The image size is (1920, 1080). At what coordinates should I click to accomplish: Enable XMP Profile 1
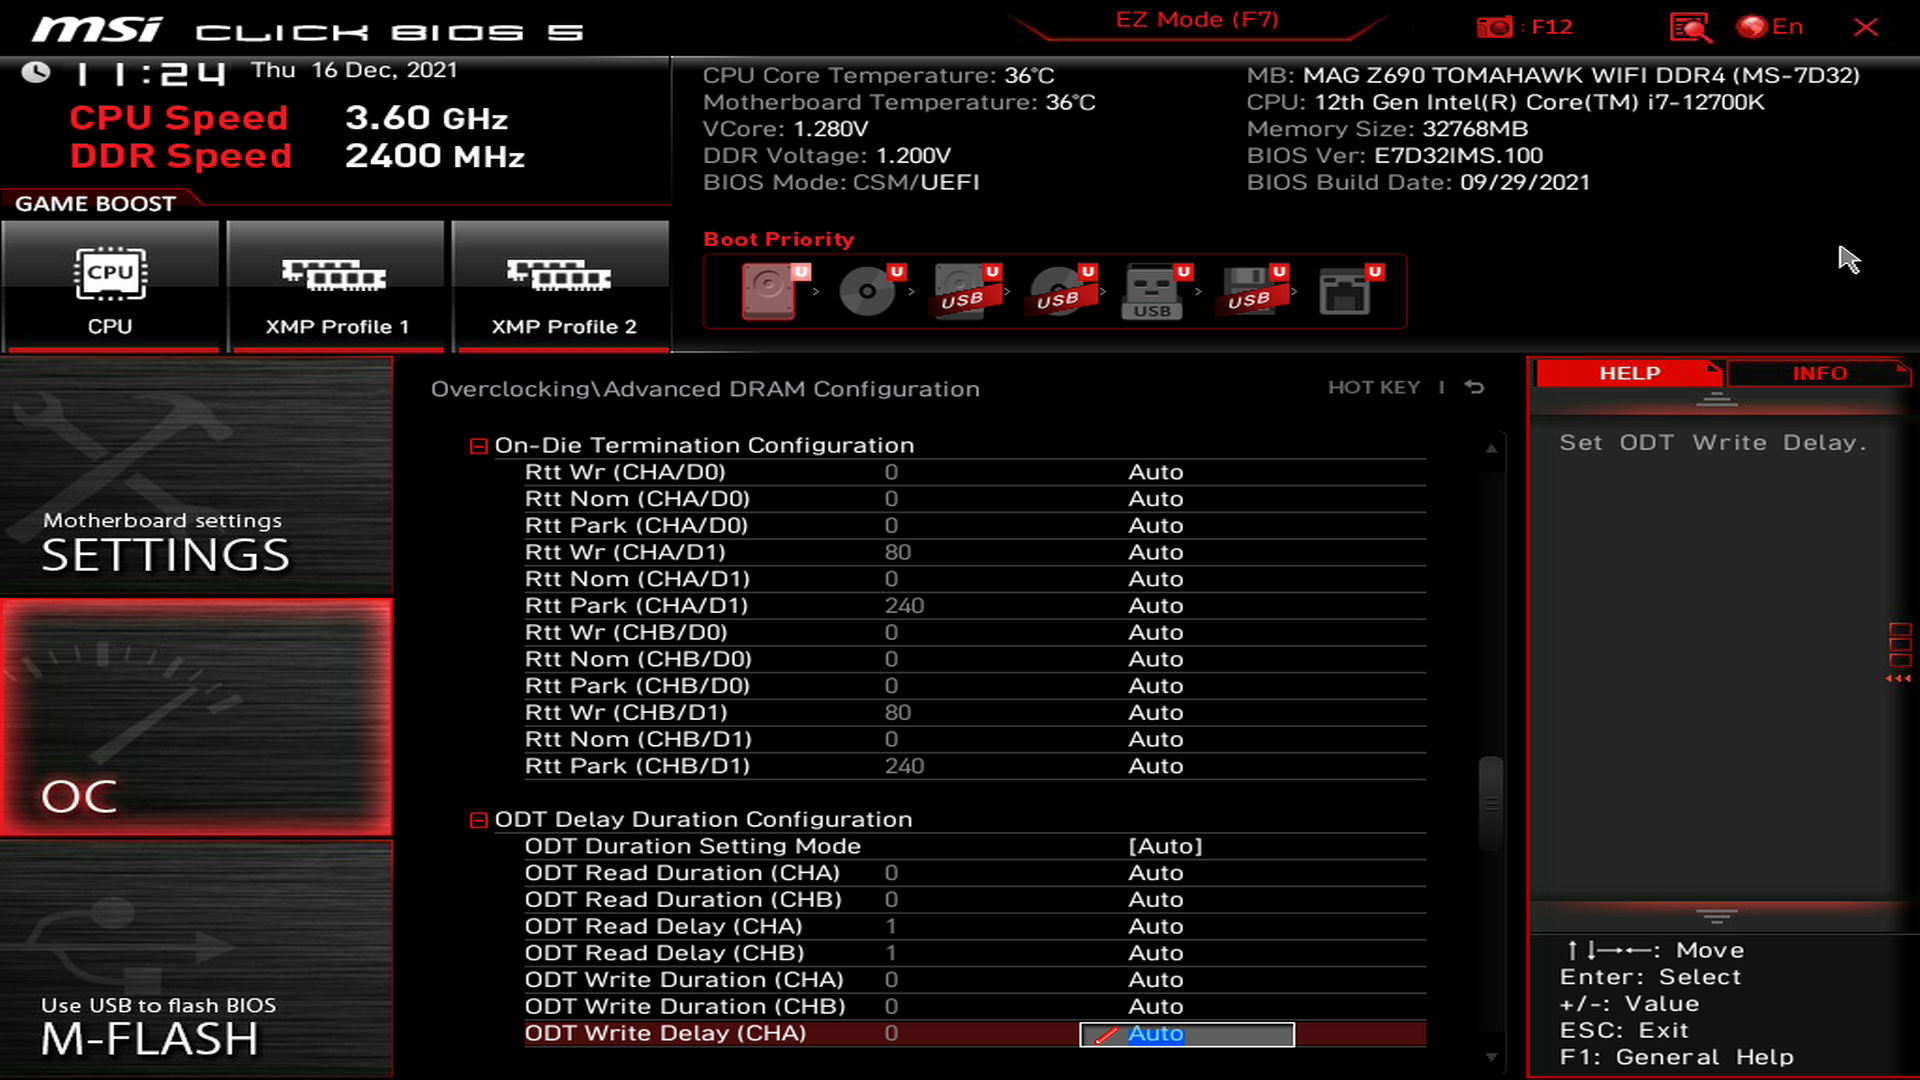[x=335, y=286]
